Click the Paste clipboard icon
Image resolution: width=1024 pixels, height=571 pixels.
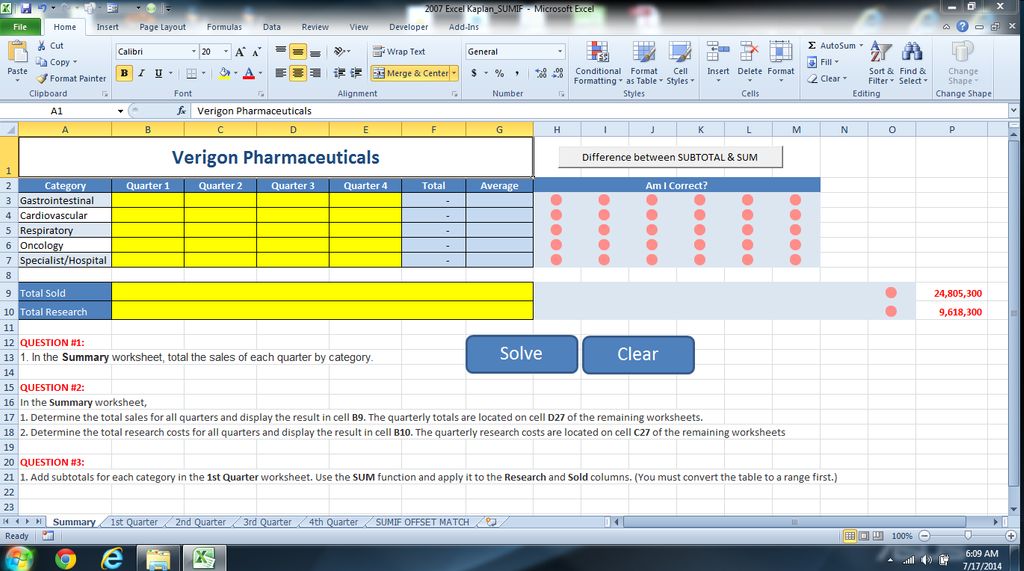(x=17, y=52)
